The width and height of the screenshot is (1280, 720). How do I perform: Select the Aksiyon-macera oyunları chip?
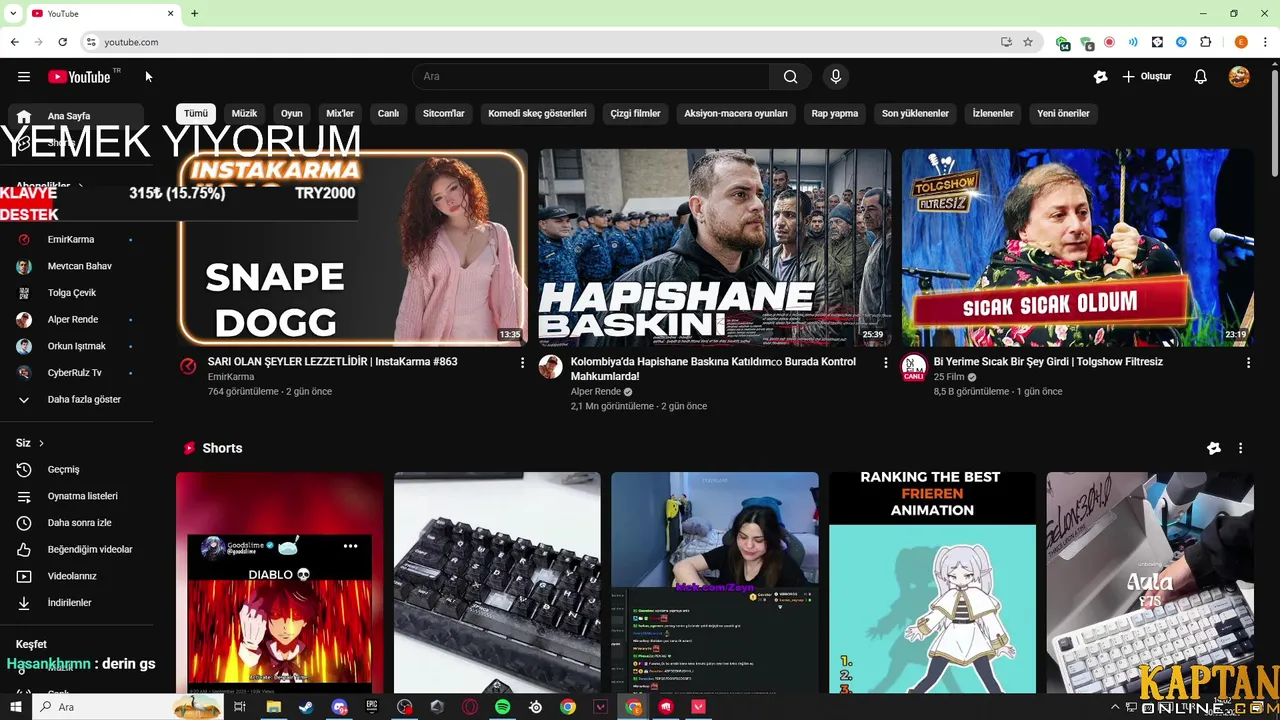coord(736,113)
